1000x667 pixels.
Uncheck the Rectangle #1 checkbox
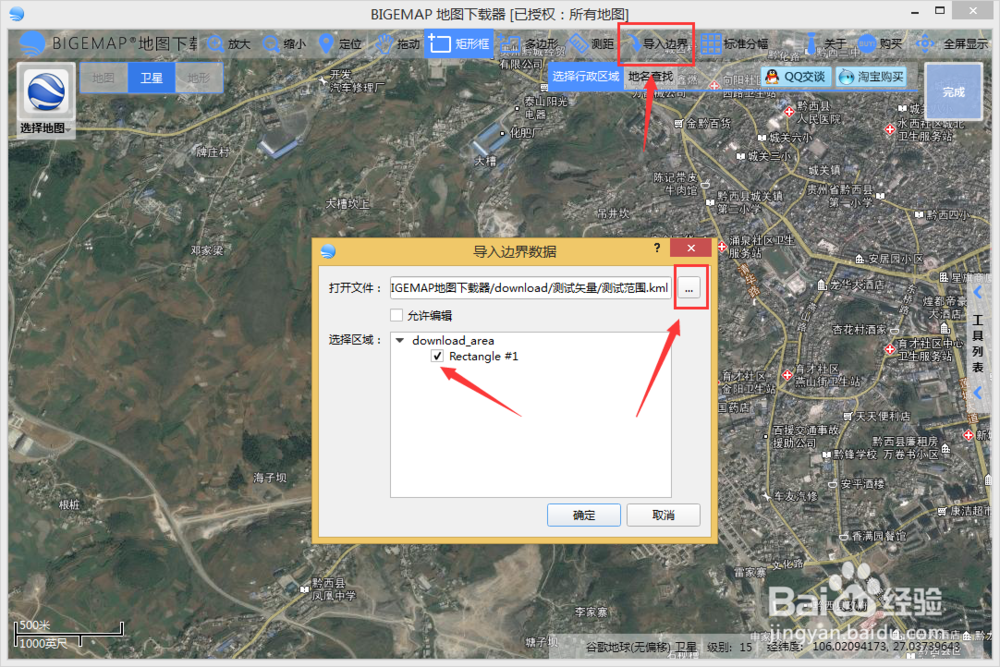(x=437, y=356)
